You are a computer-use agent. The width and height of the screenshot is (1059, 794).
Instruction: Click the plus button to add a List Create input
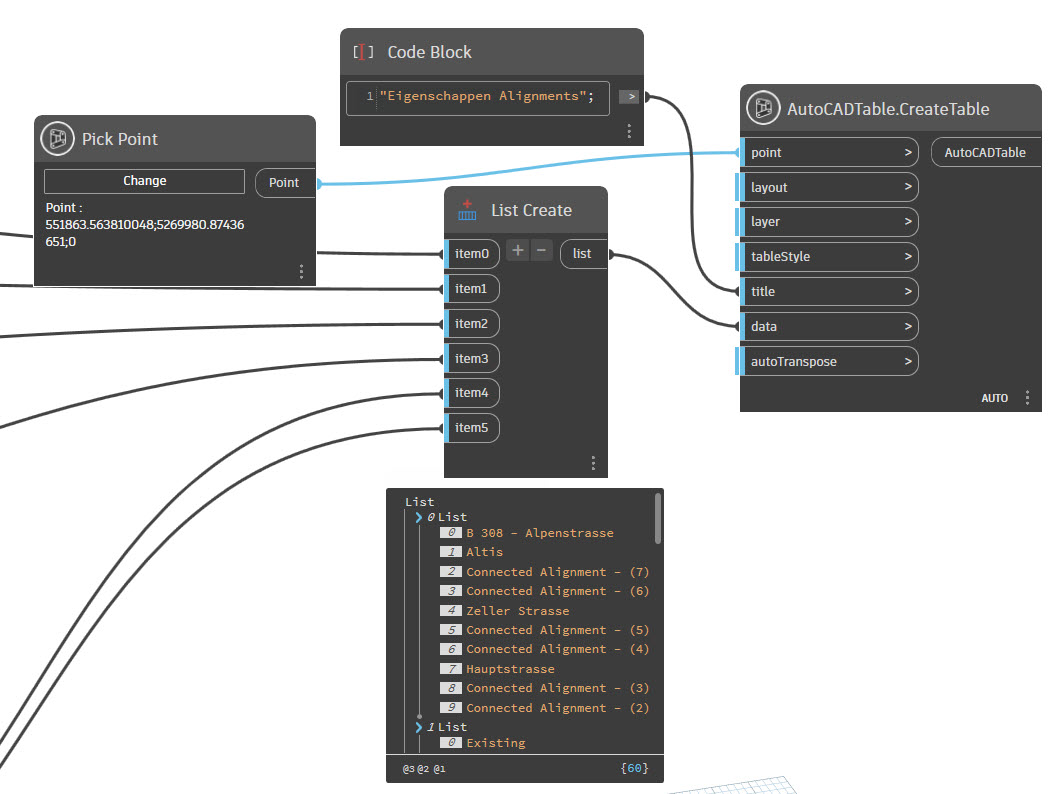pyautogui.click(x=519, y=251)
